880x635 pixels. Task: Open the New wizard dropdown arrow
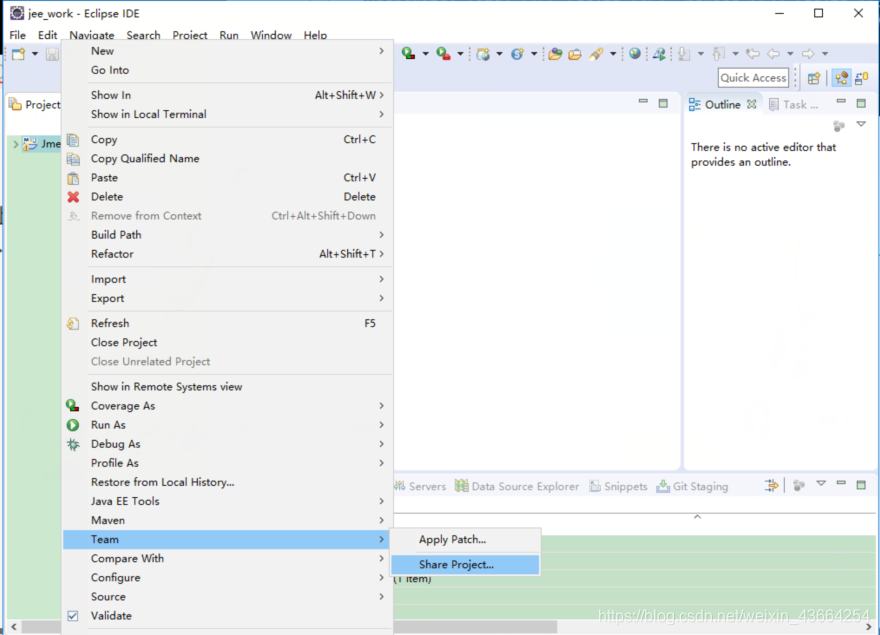35,54
